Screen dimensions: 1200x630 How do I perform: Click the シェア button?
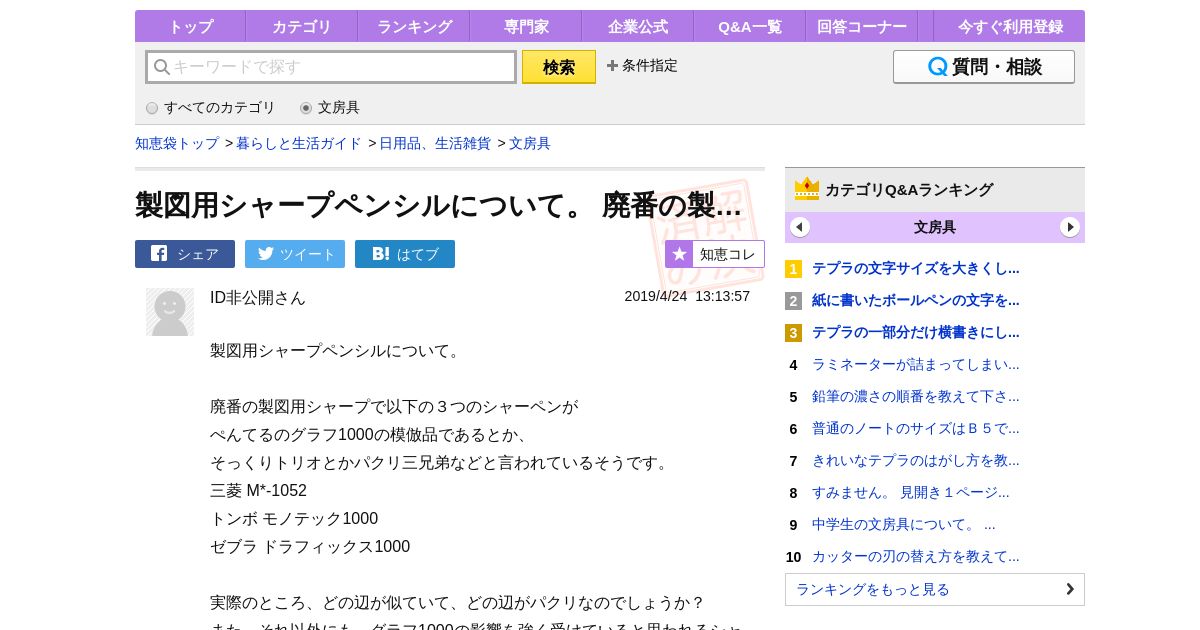185,254
